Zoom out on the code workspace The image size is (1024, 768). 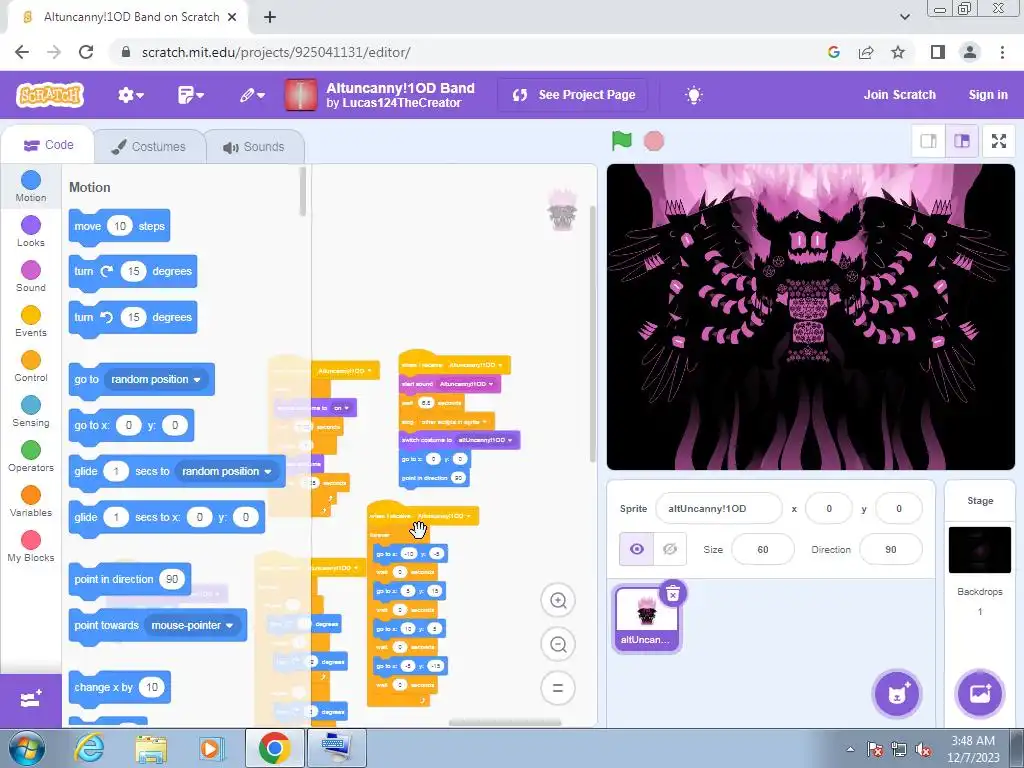pos(558,645)
